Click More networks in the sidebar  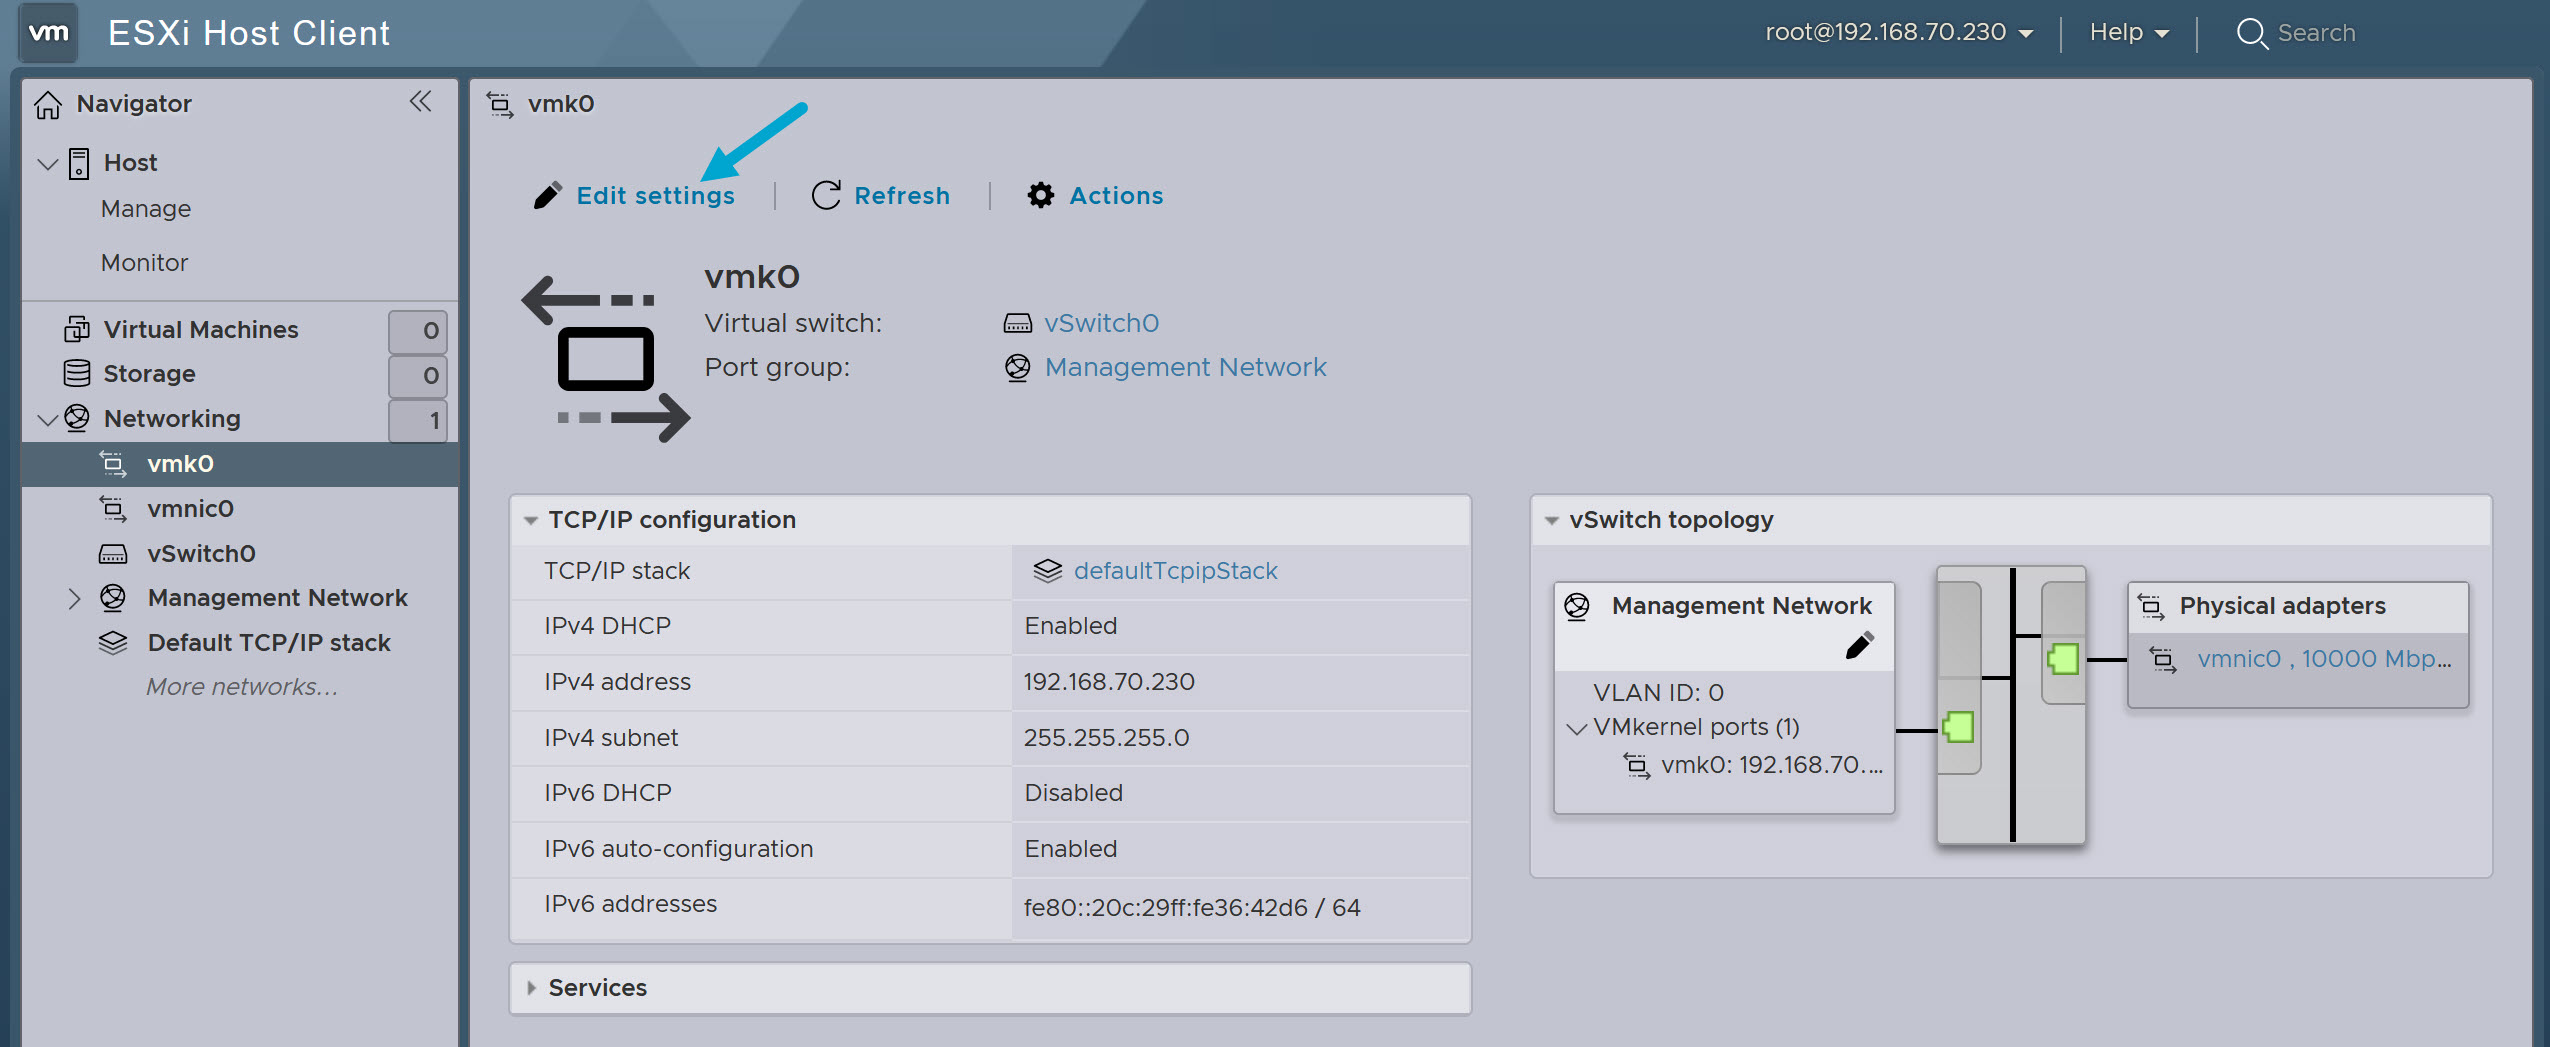(x=240, y=687)
